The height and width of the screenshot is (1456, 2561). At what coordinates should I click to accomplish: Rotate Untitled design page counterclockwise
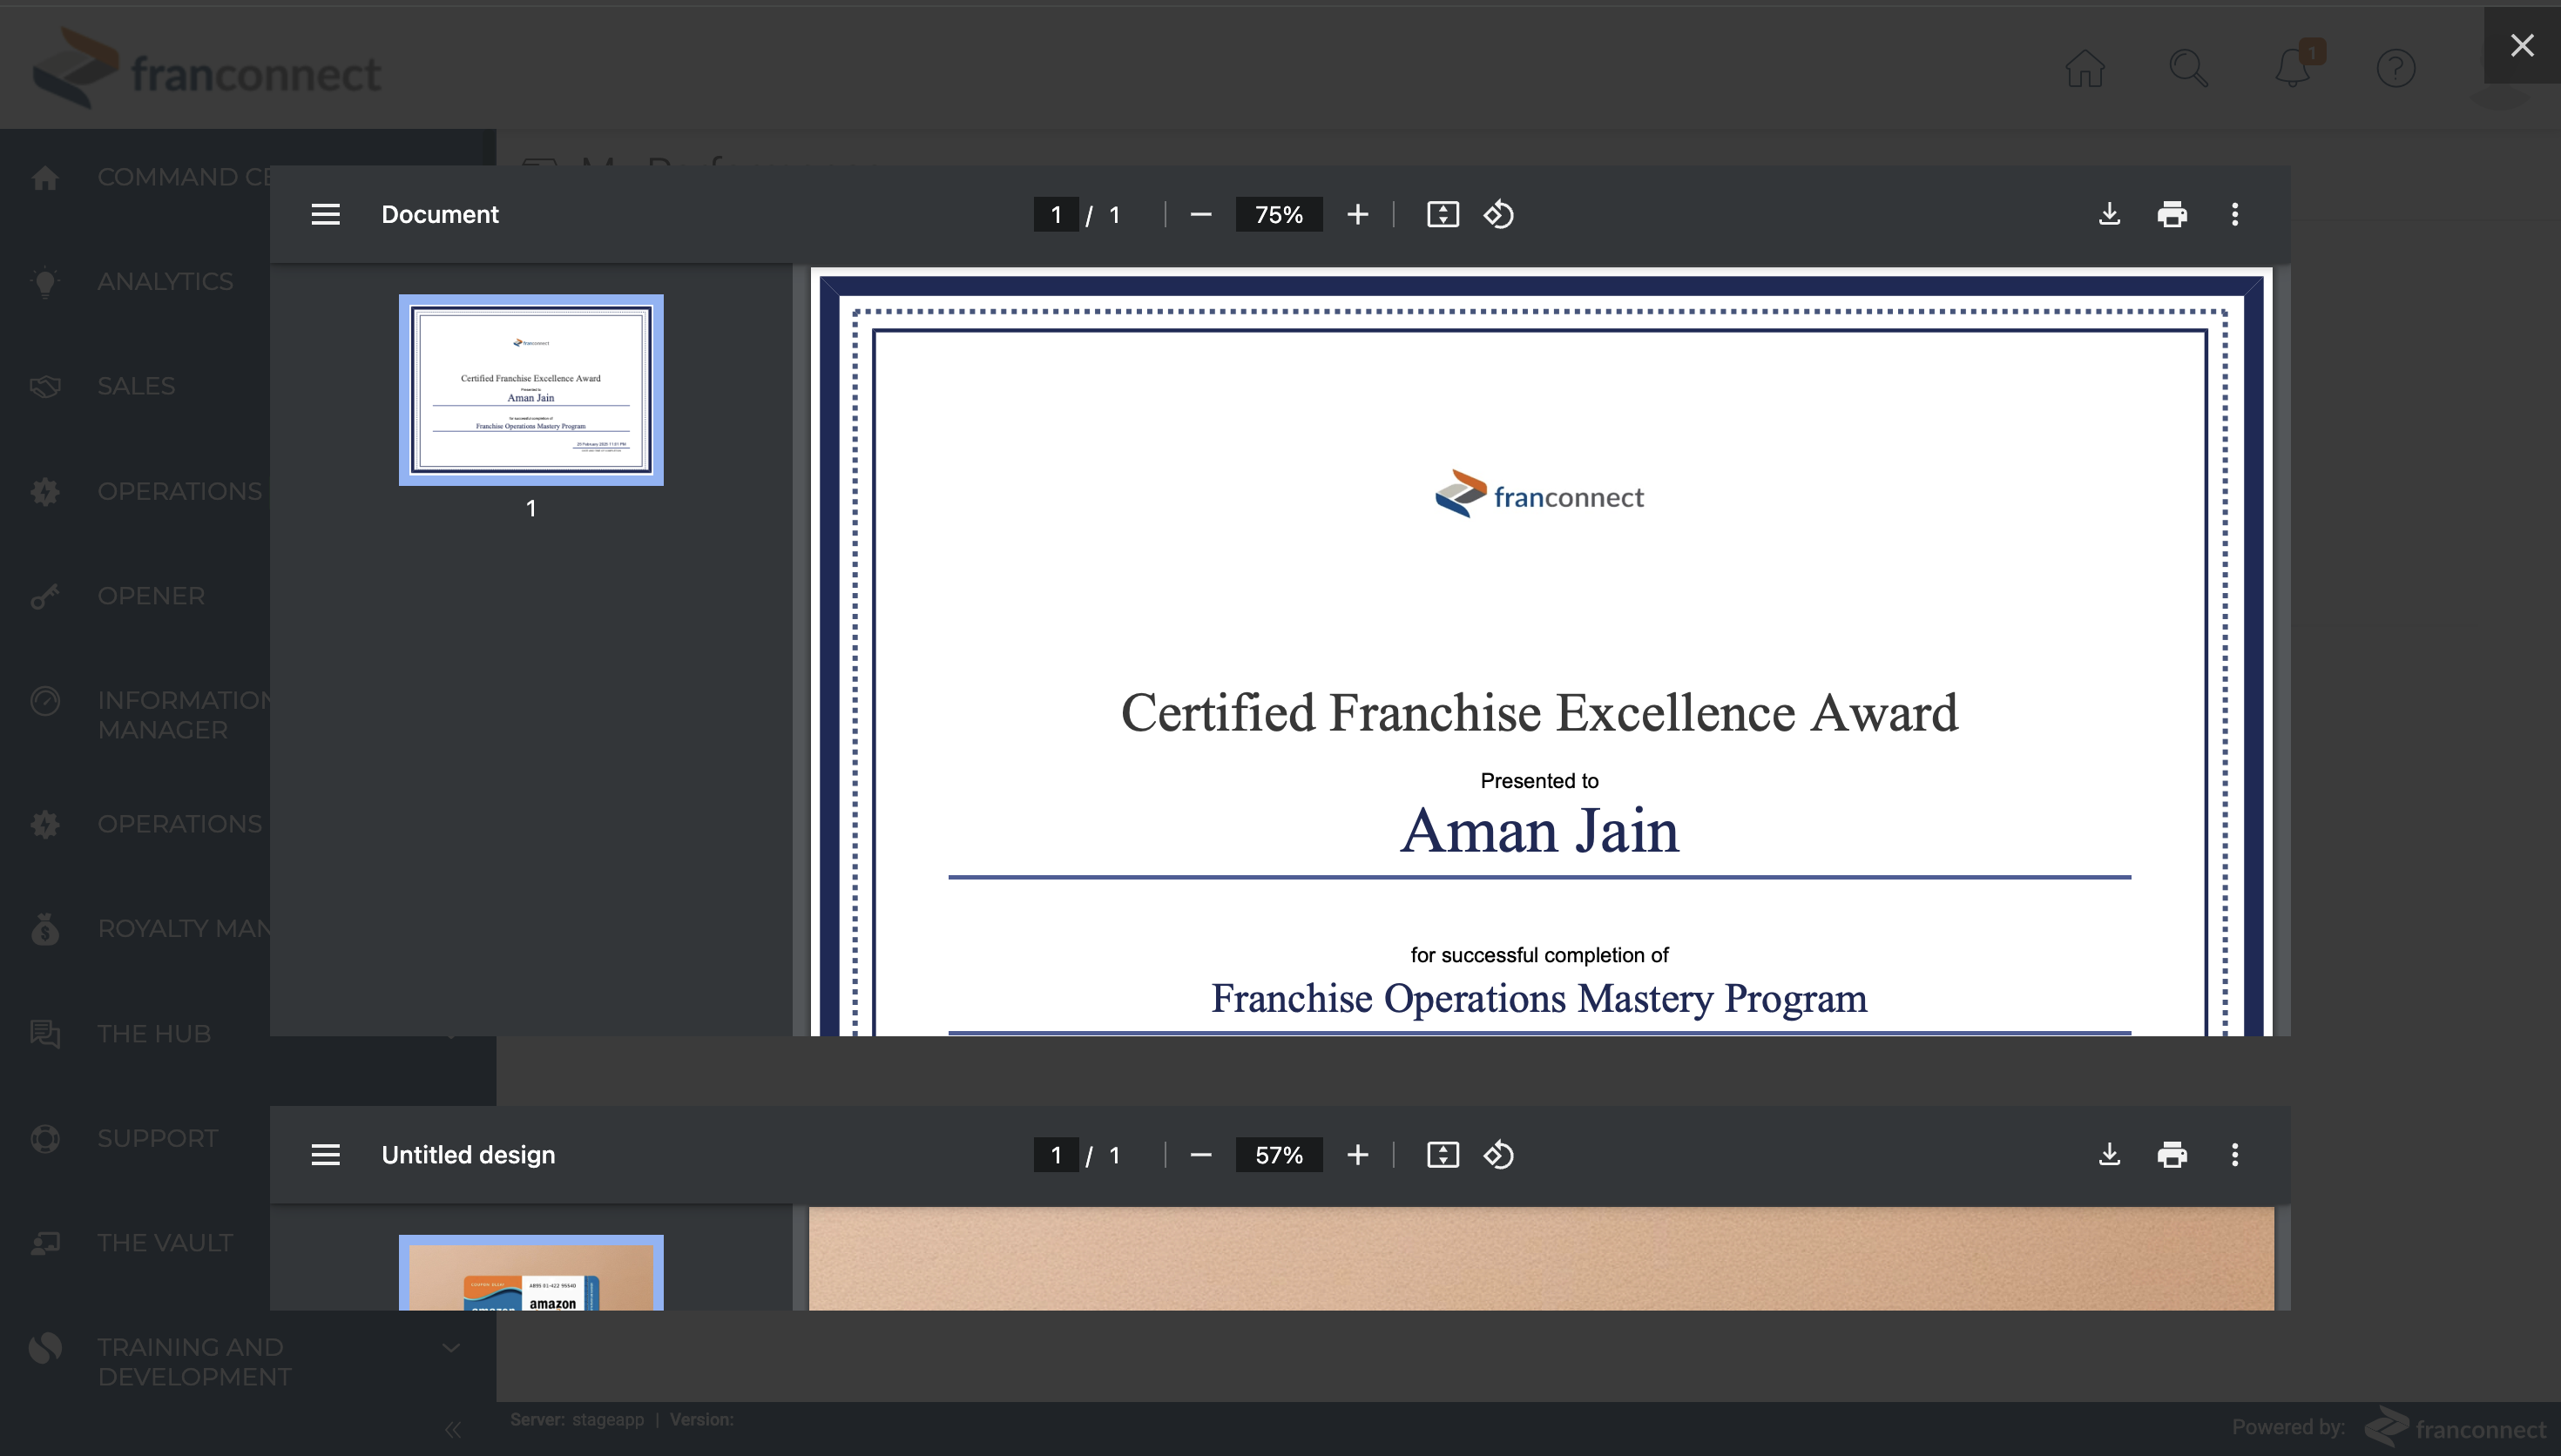(1498, 1155)
